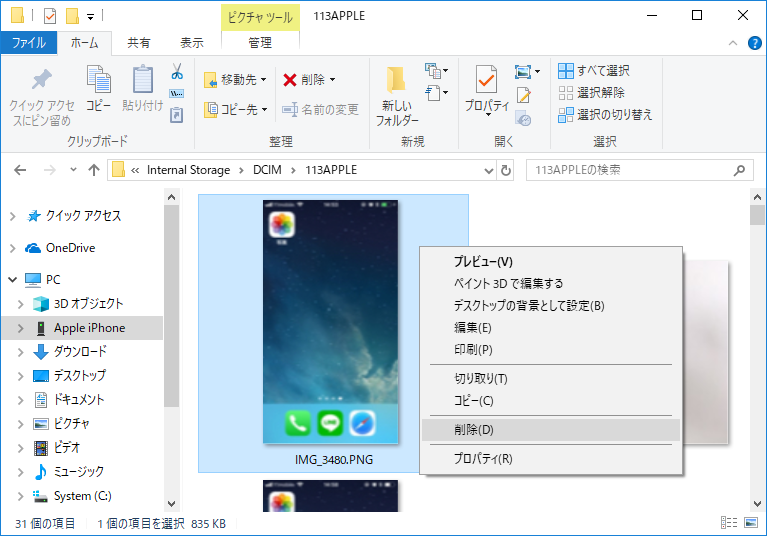
Task: Click the up-arrow navigation icon
Action: tap(94, 170)
